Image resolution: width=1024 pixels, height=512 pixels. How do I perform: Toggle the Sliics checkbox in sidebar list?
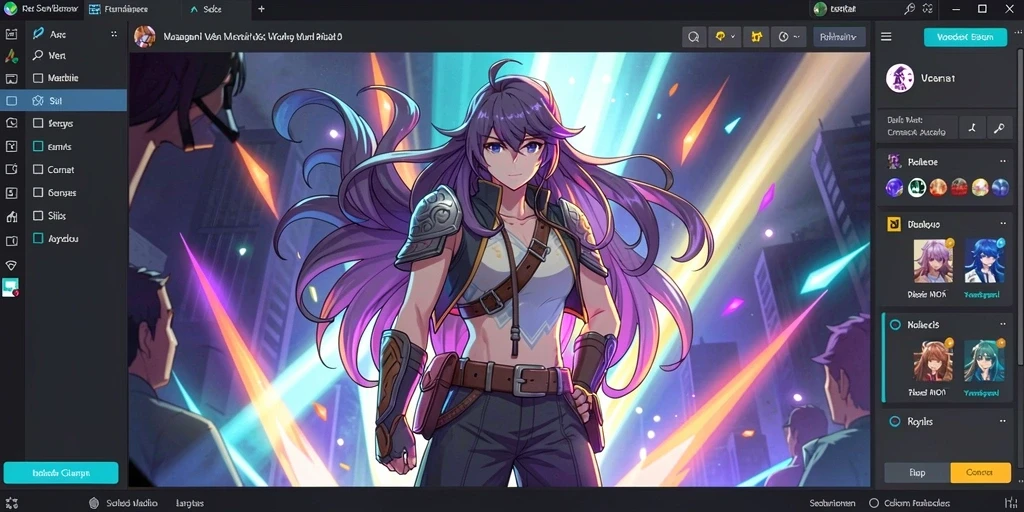pyautogui.click(x=38, y=216)
